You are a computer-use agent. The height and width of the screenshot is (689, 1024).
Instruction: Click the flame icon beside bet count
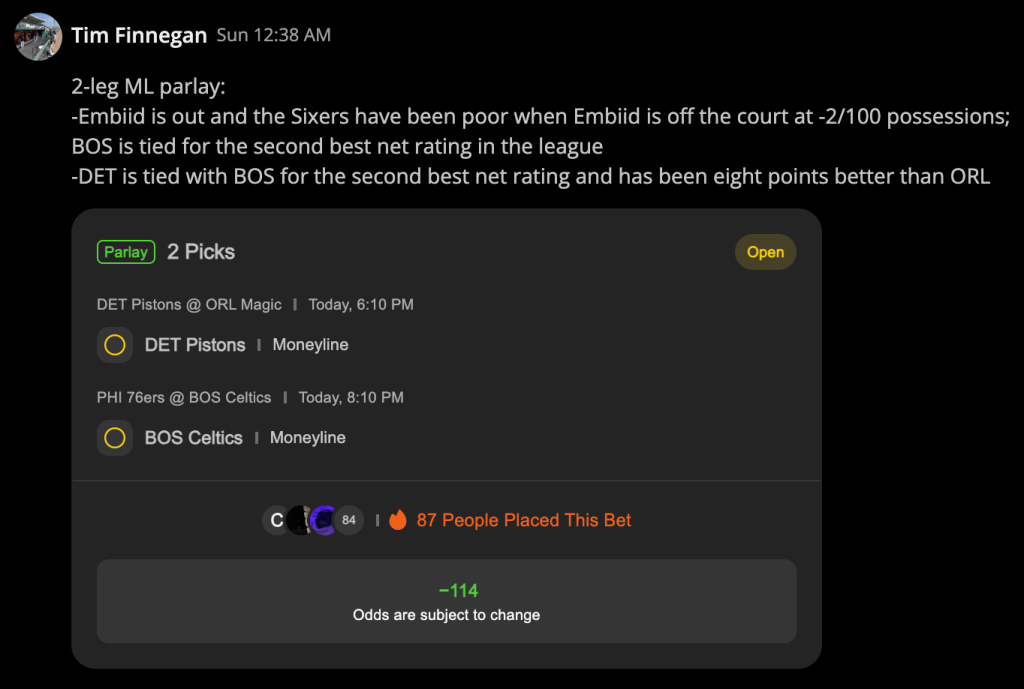[398, 520]
